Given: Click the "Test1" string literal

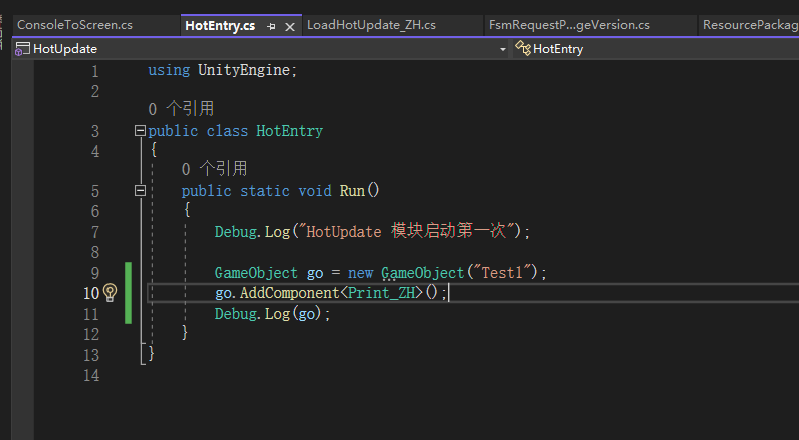Looking at the screenshot, I should pyautogui.click(x=502, y=272).
